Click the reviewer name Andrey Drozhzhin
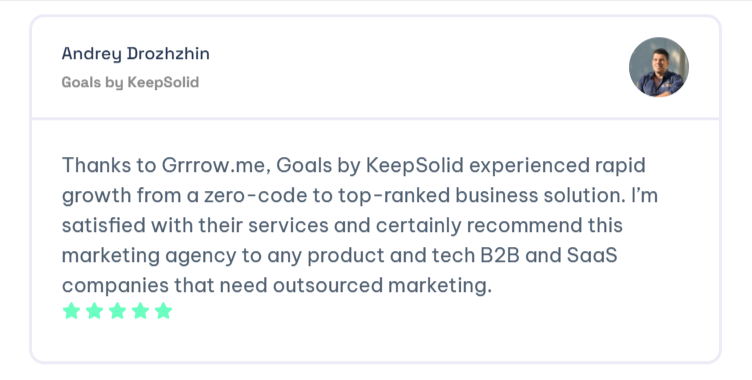This screenshot has width=752, height=380. click(x=136, y=54)
